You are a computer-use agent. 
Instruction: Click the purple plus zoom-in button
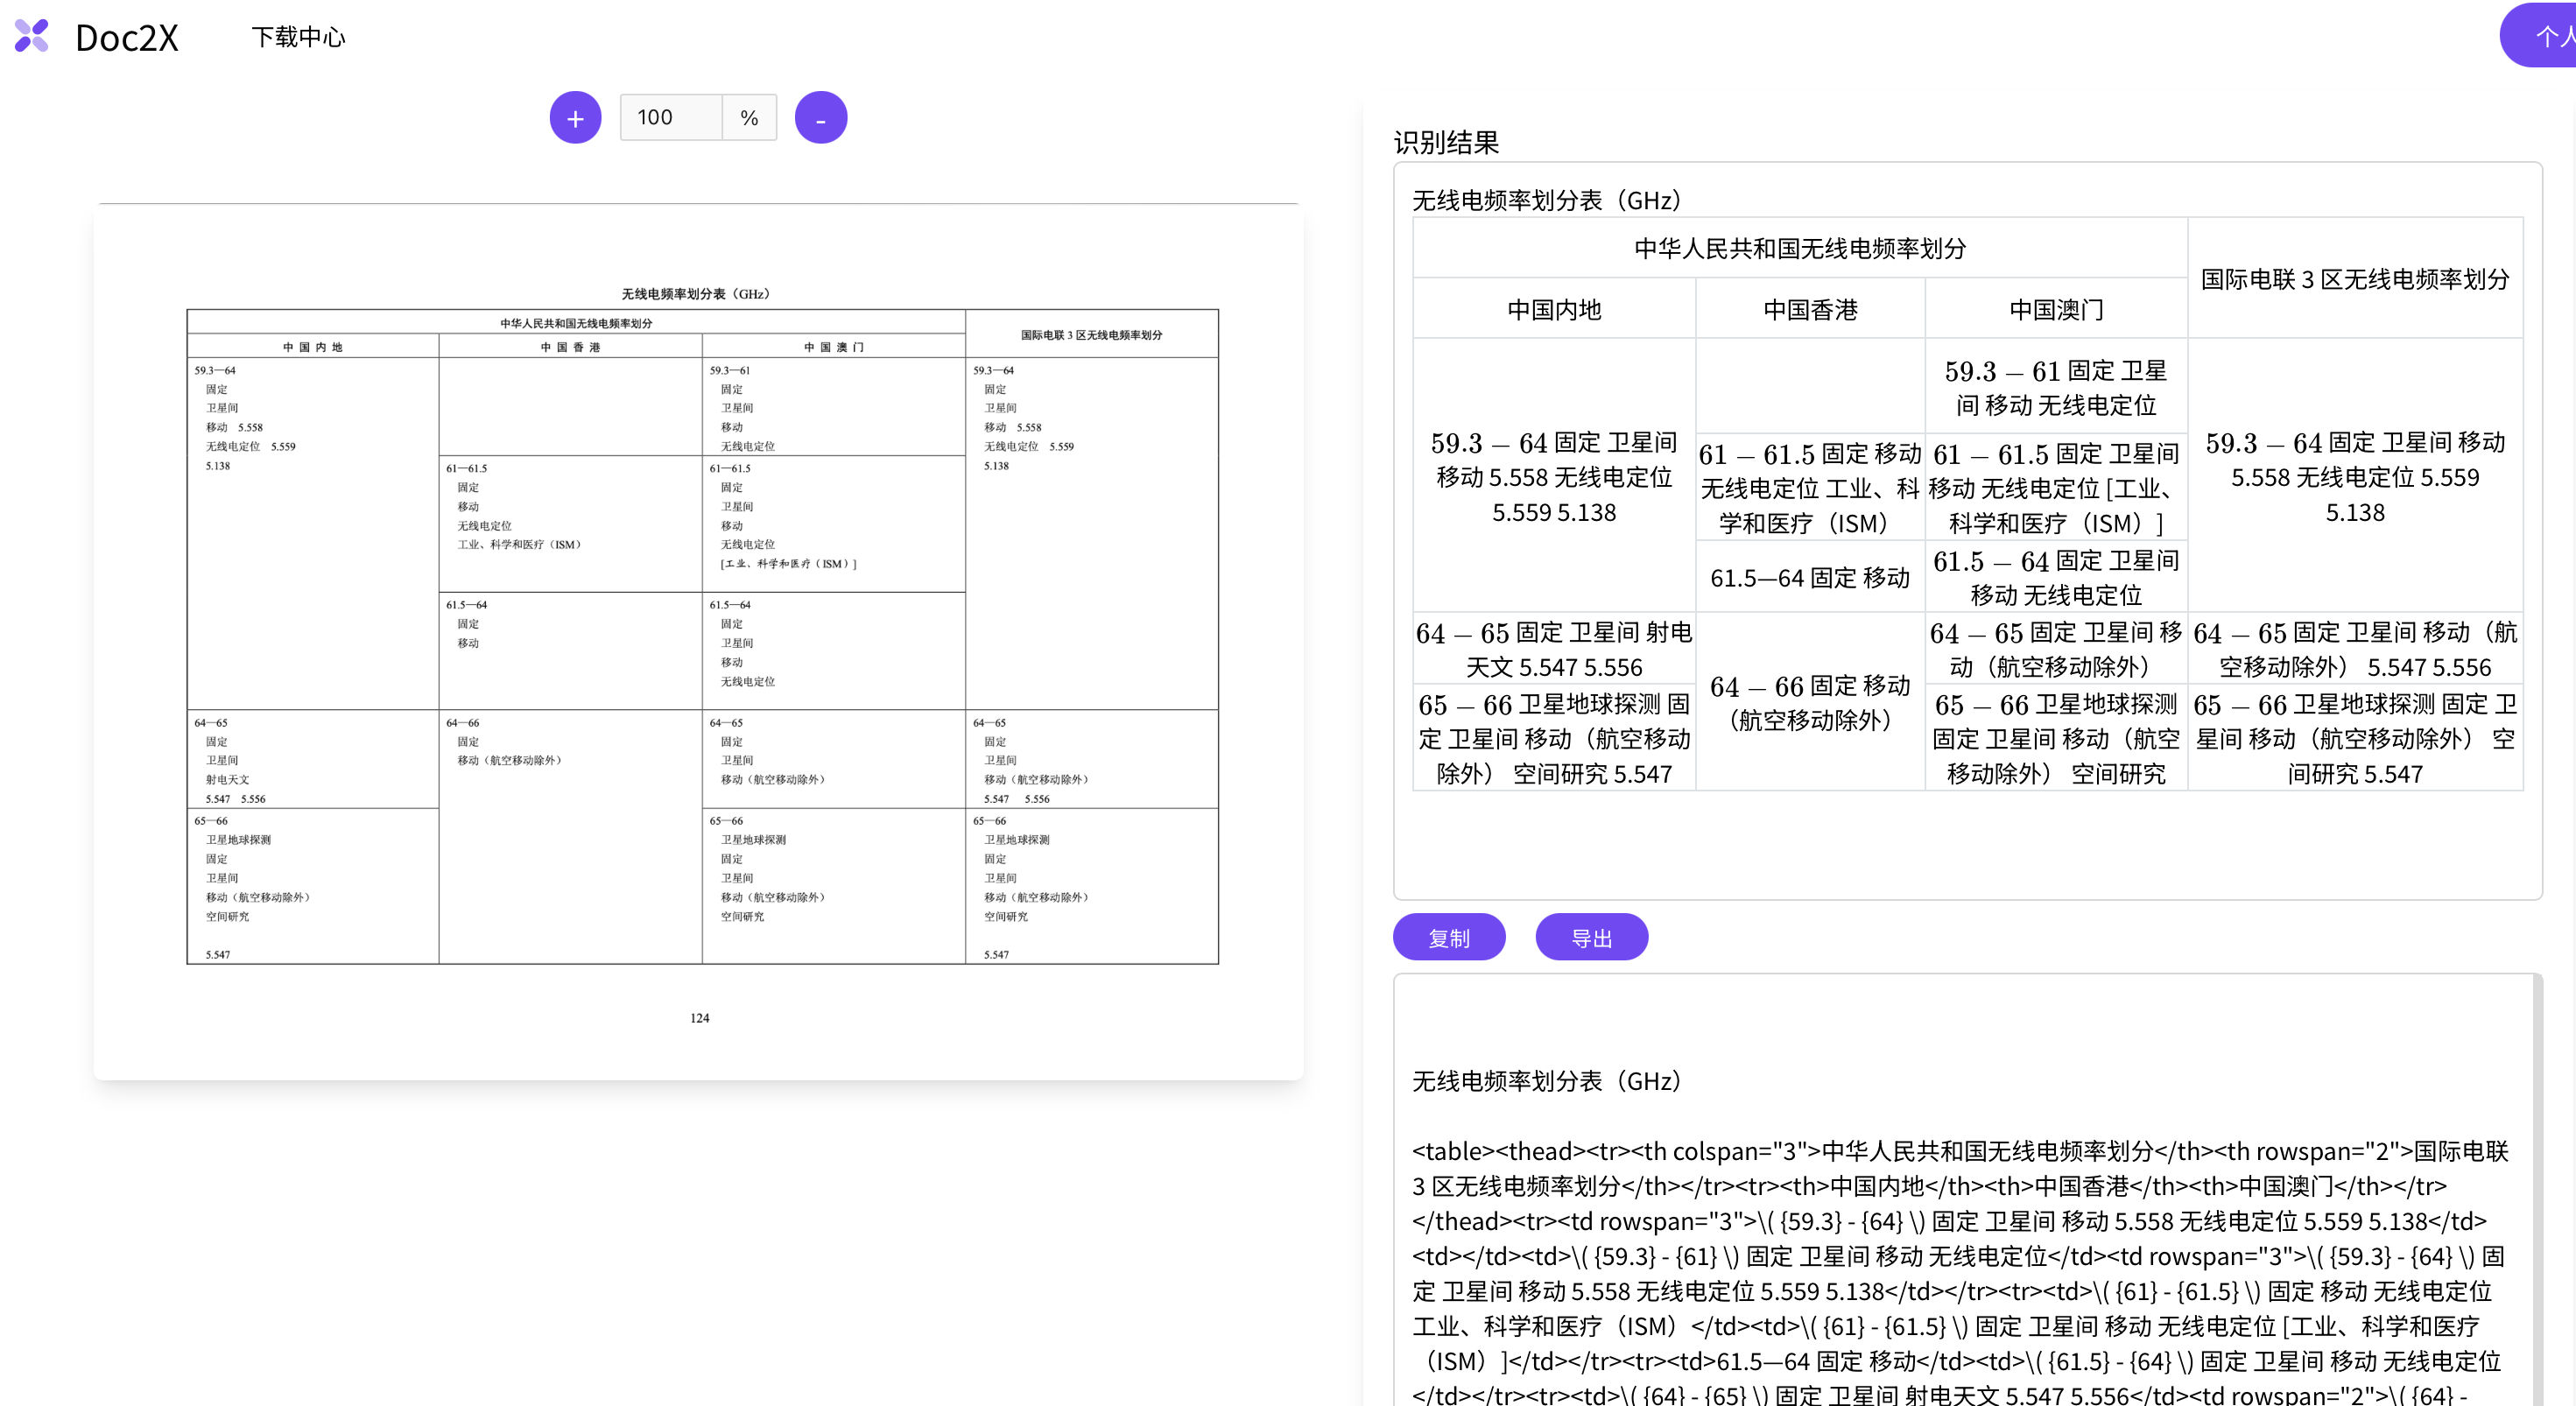(x=575, y=118)
